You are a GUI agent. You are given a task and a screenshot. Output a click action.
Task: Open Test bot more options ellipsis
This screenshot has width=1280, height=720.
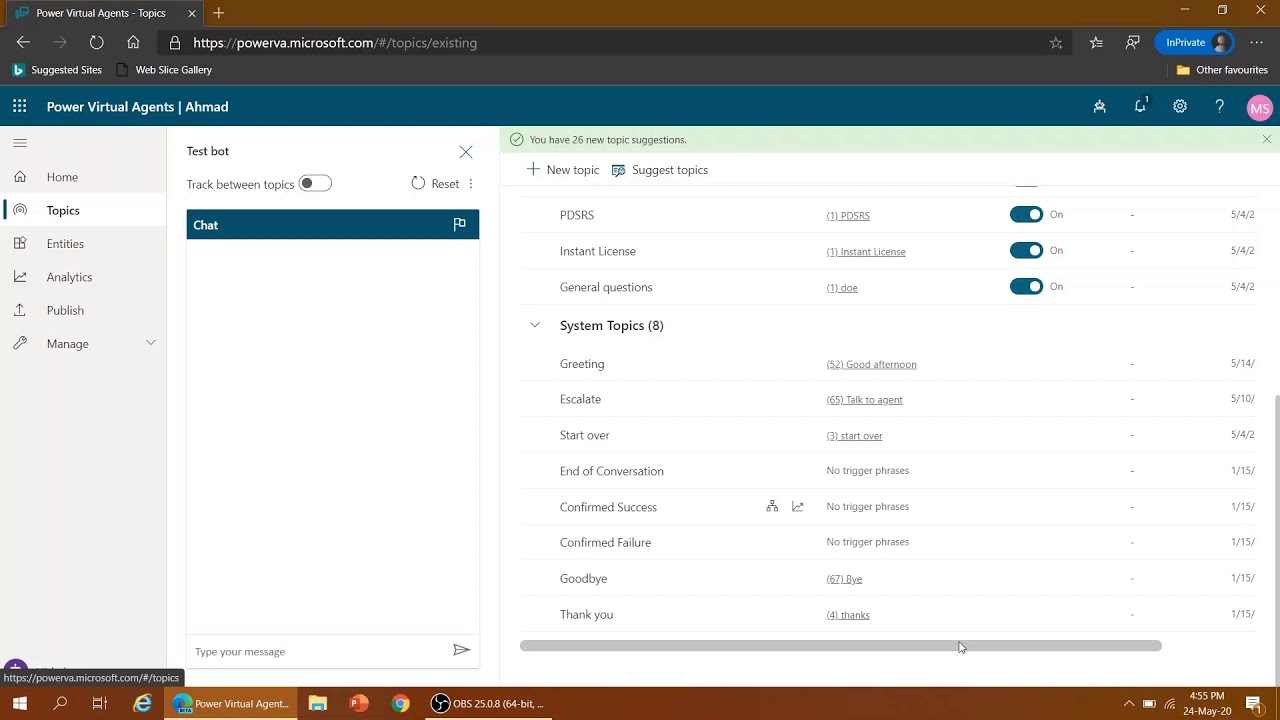(x=471, y=184)
